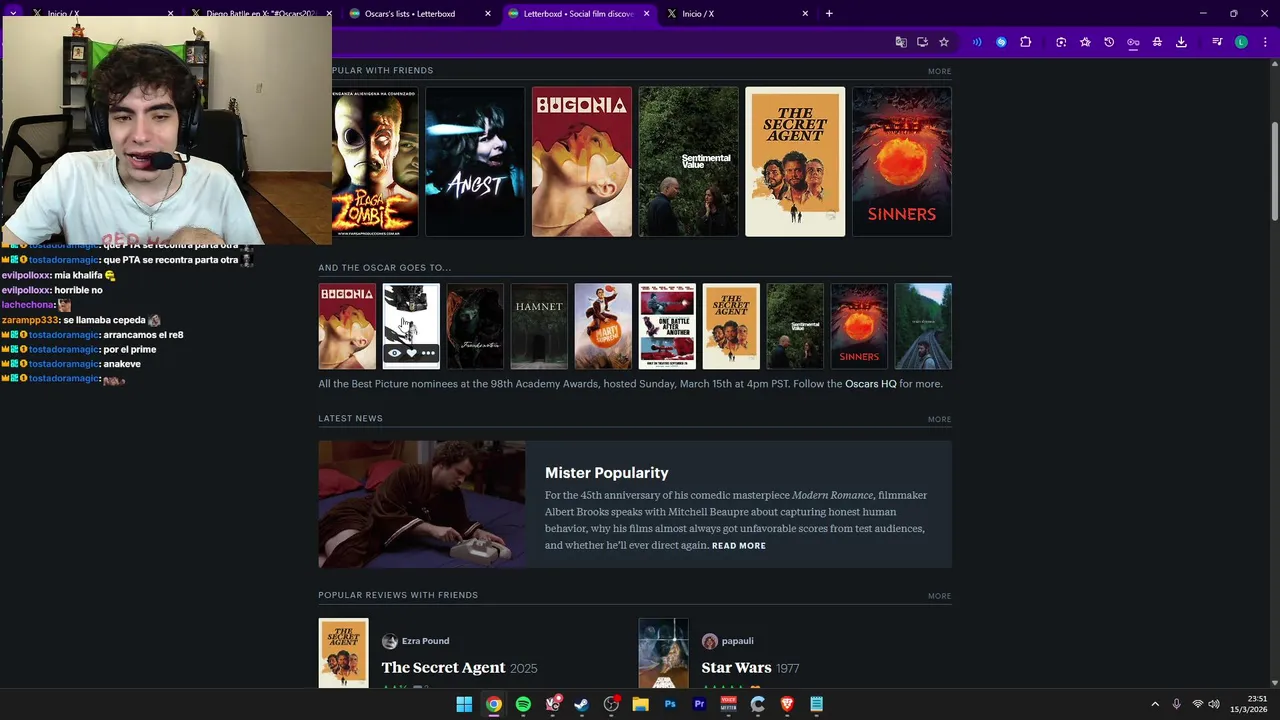Close the Diego Batlle en X tab
The height and width of the screenshot is (720, 1280).
329,14
